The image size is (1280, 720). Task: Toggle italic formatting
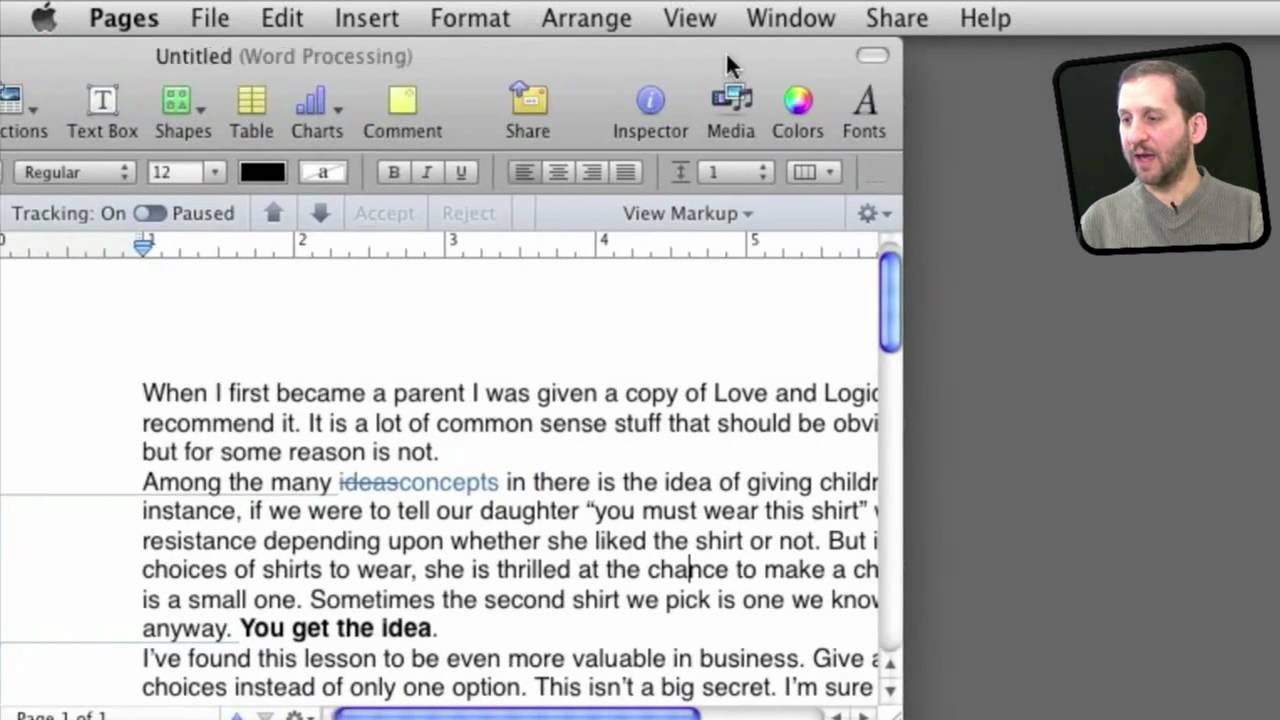(427, 172)
